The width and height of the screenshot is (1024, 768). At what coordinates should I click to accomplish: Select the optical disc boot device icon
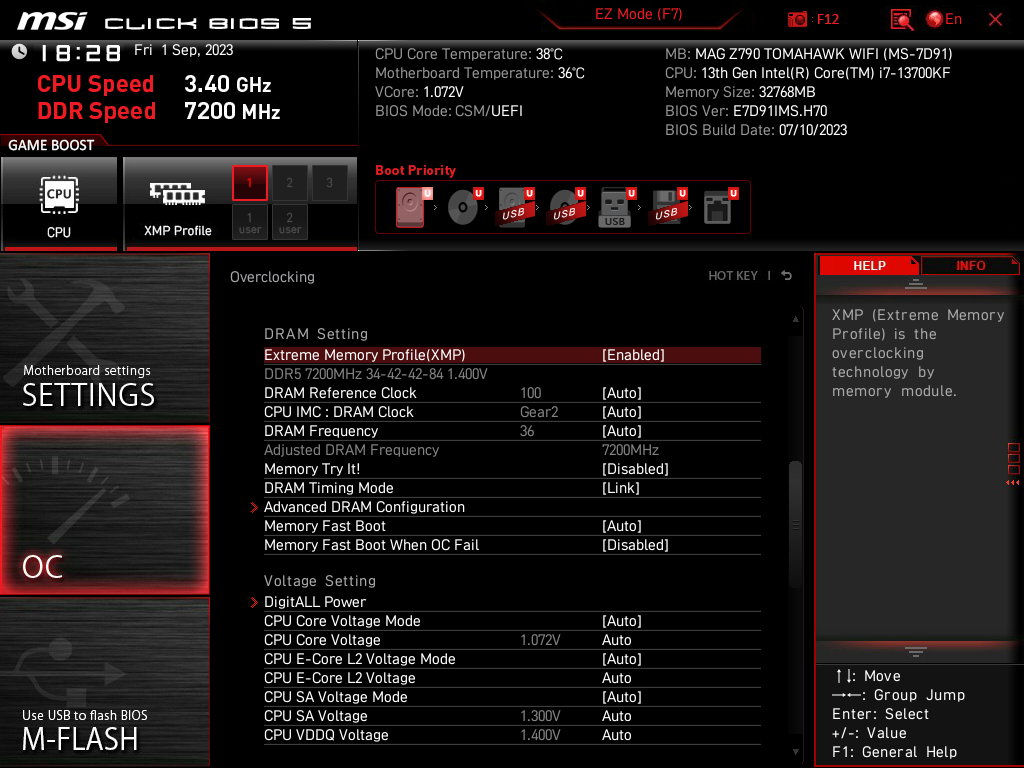pos(464,207)
